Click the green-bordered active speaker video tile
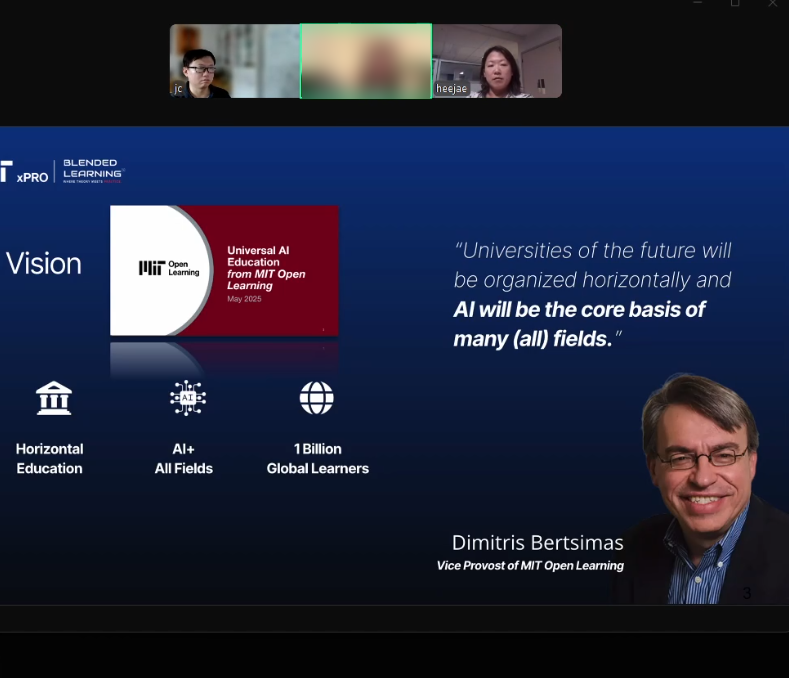 click(366, 61)
